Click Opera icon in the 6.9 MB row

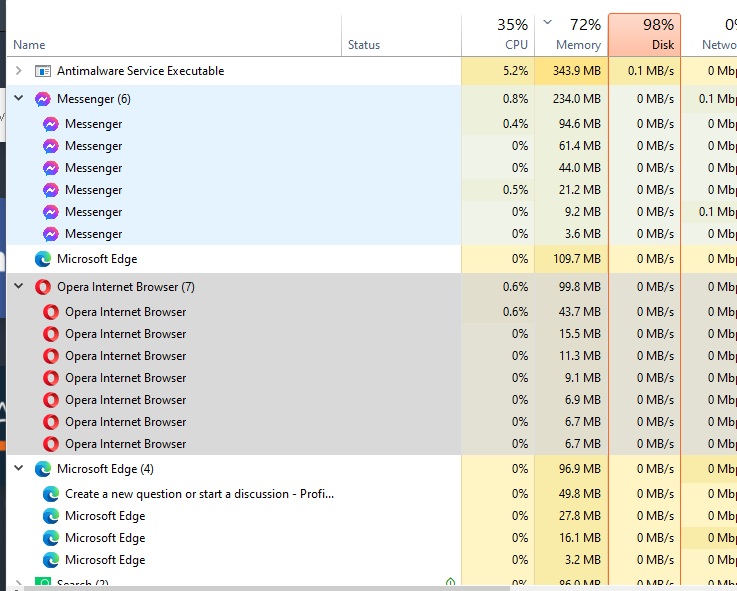[x=51, y=400]
